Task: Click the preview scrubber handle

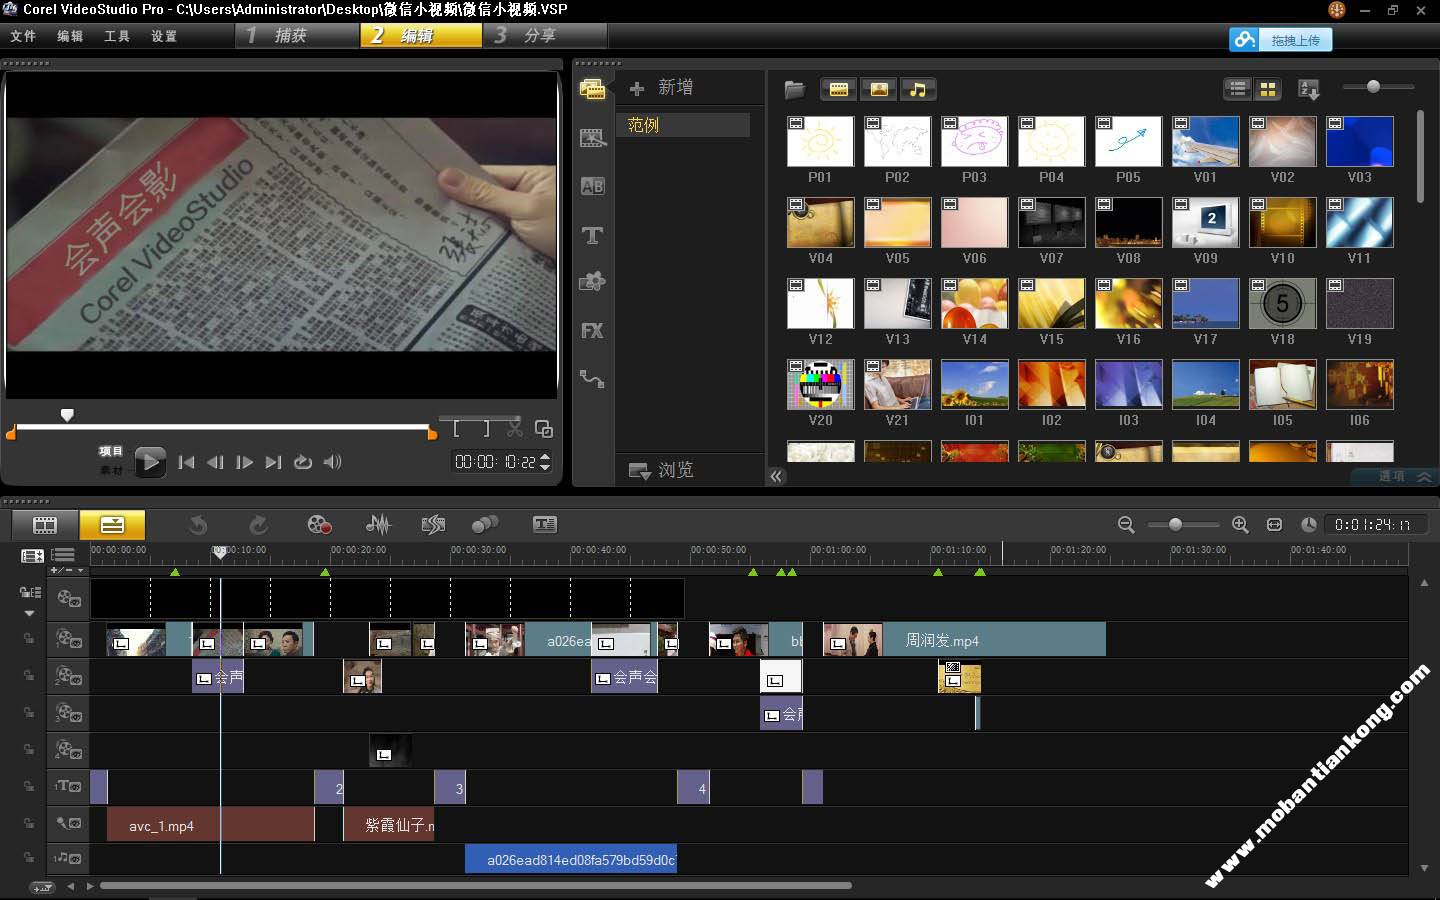Action: [x=67, y=414]
